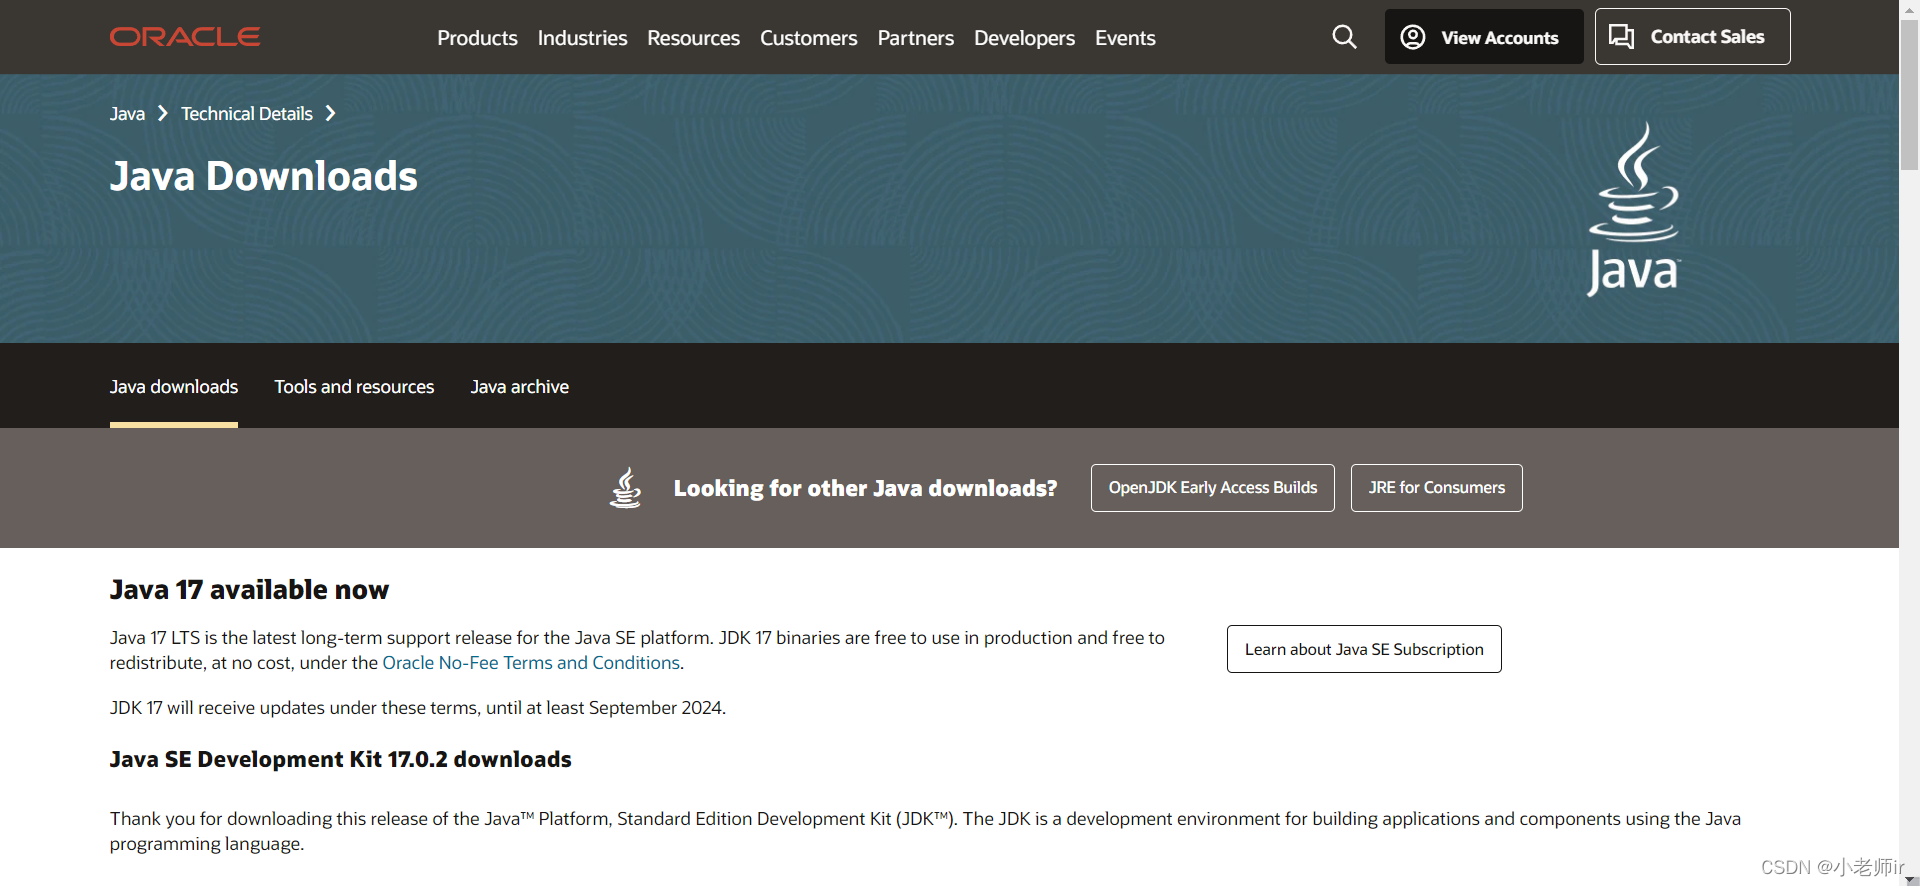Open OpenJDK Early Access Builds

[x=1212, y=488]
